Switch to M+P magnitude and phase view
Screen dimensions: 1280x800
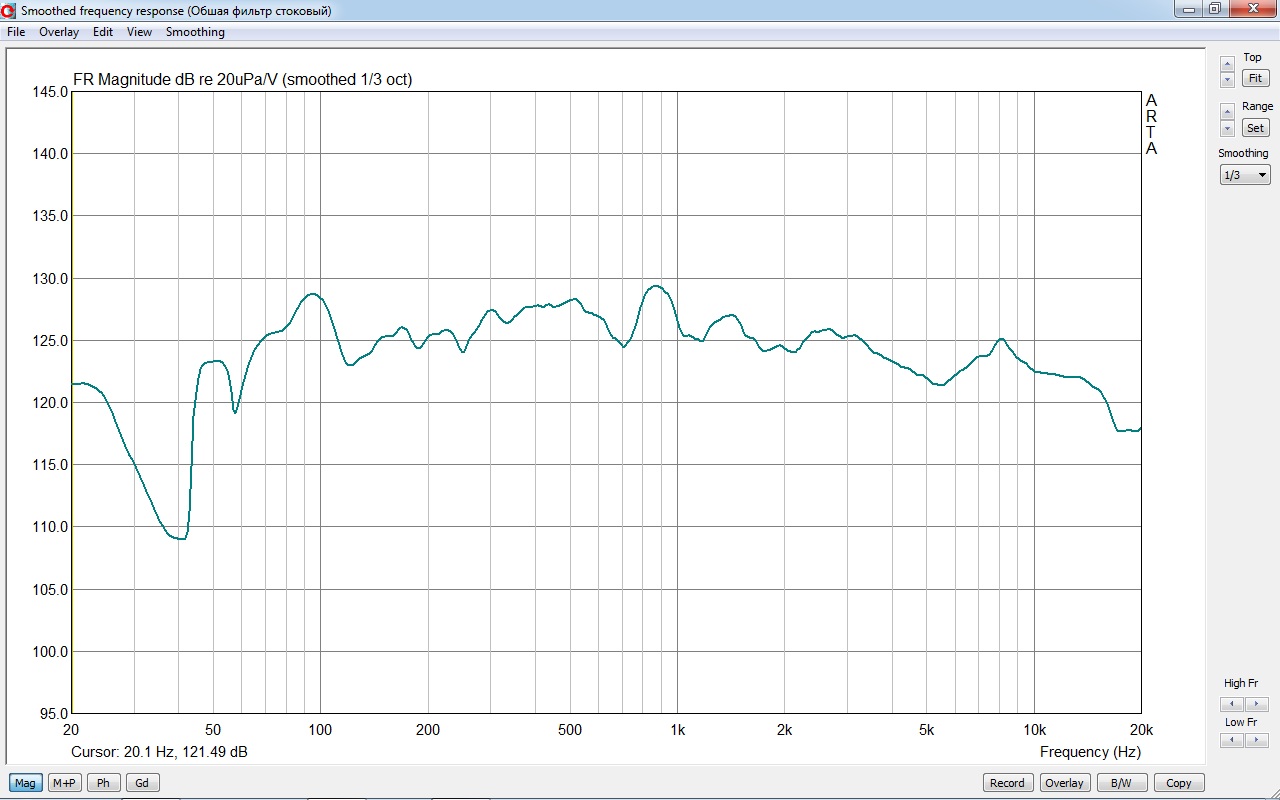point(64,783)
